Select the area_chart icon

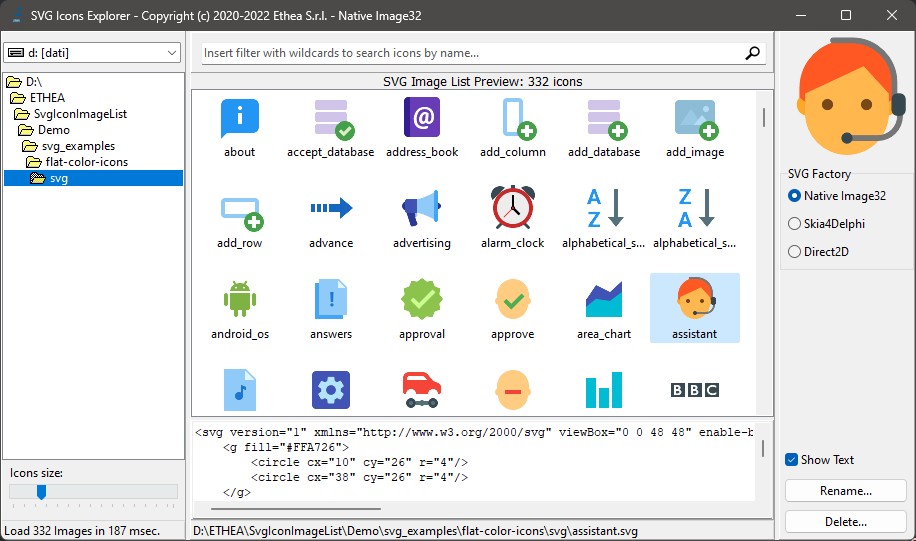tap(604, 299)
